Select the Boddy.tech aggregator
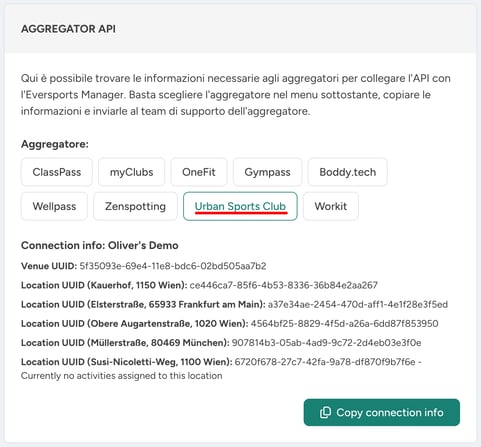The image size is (481, 447). click(348, 172)
